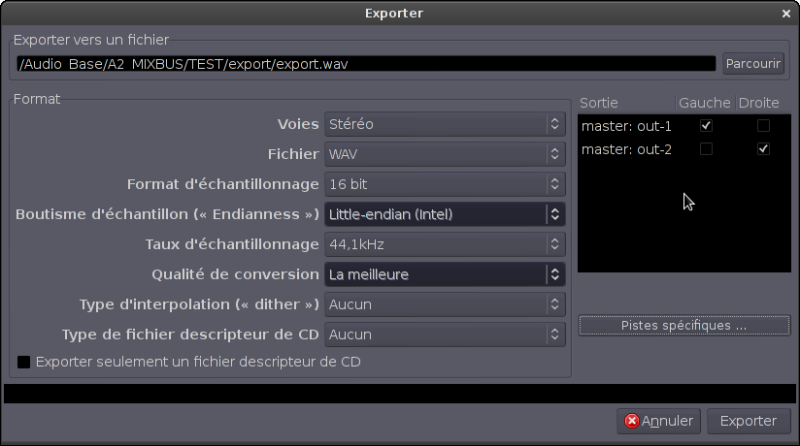Enable Gauche for master: out-2
This screenshot has width=800, height=446.
click(706, 149)
